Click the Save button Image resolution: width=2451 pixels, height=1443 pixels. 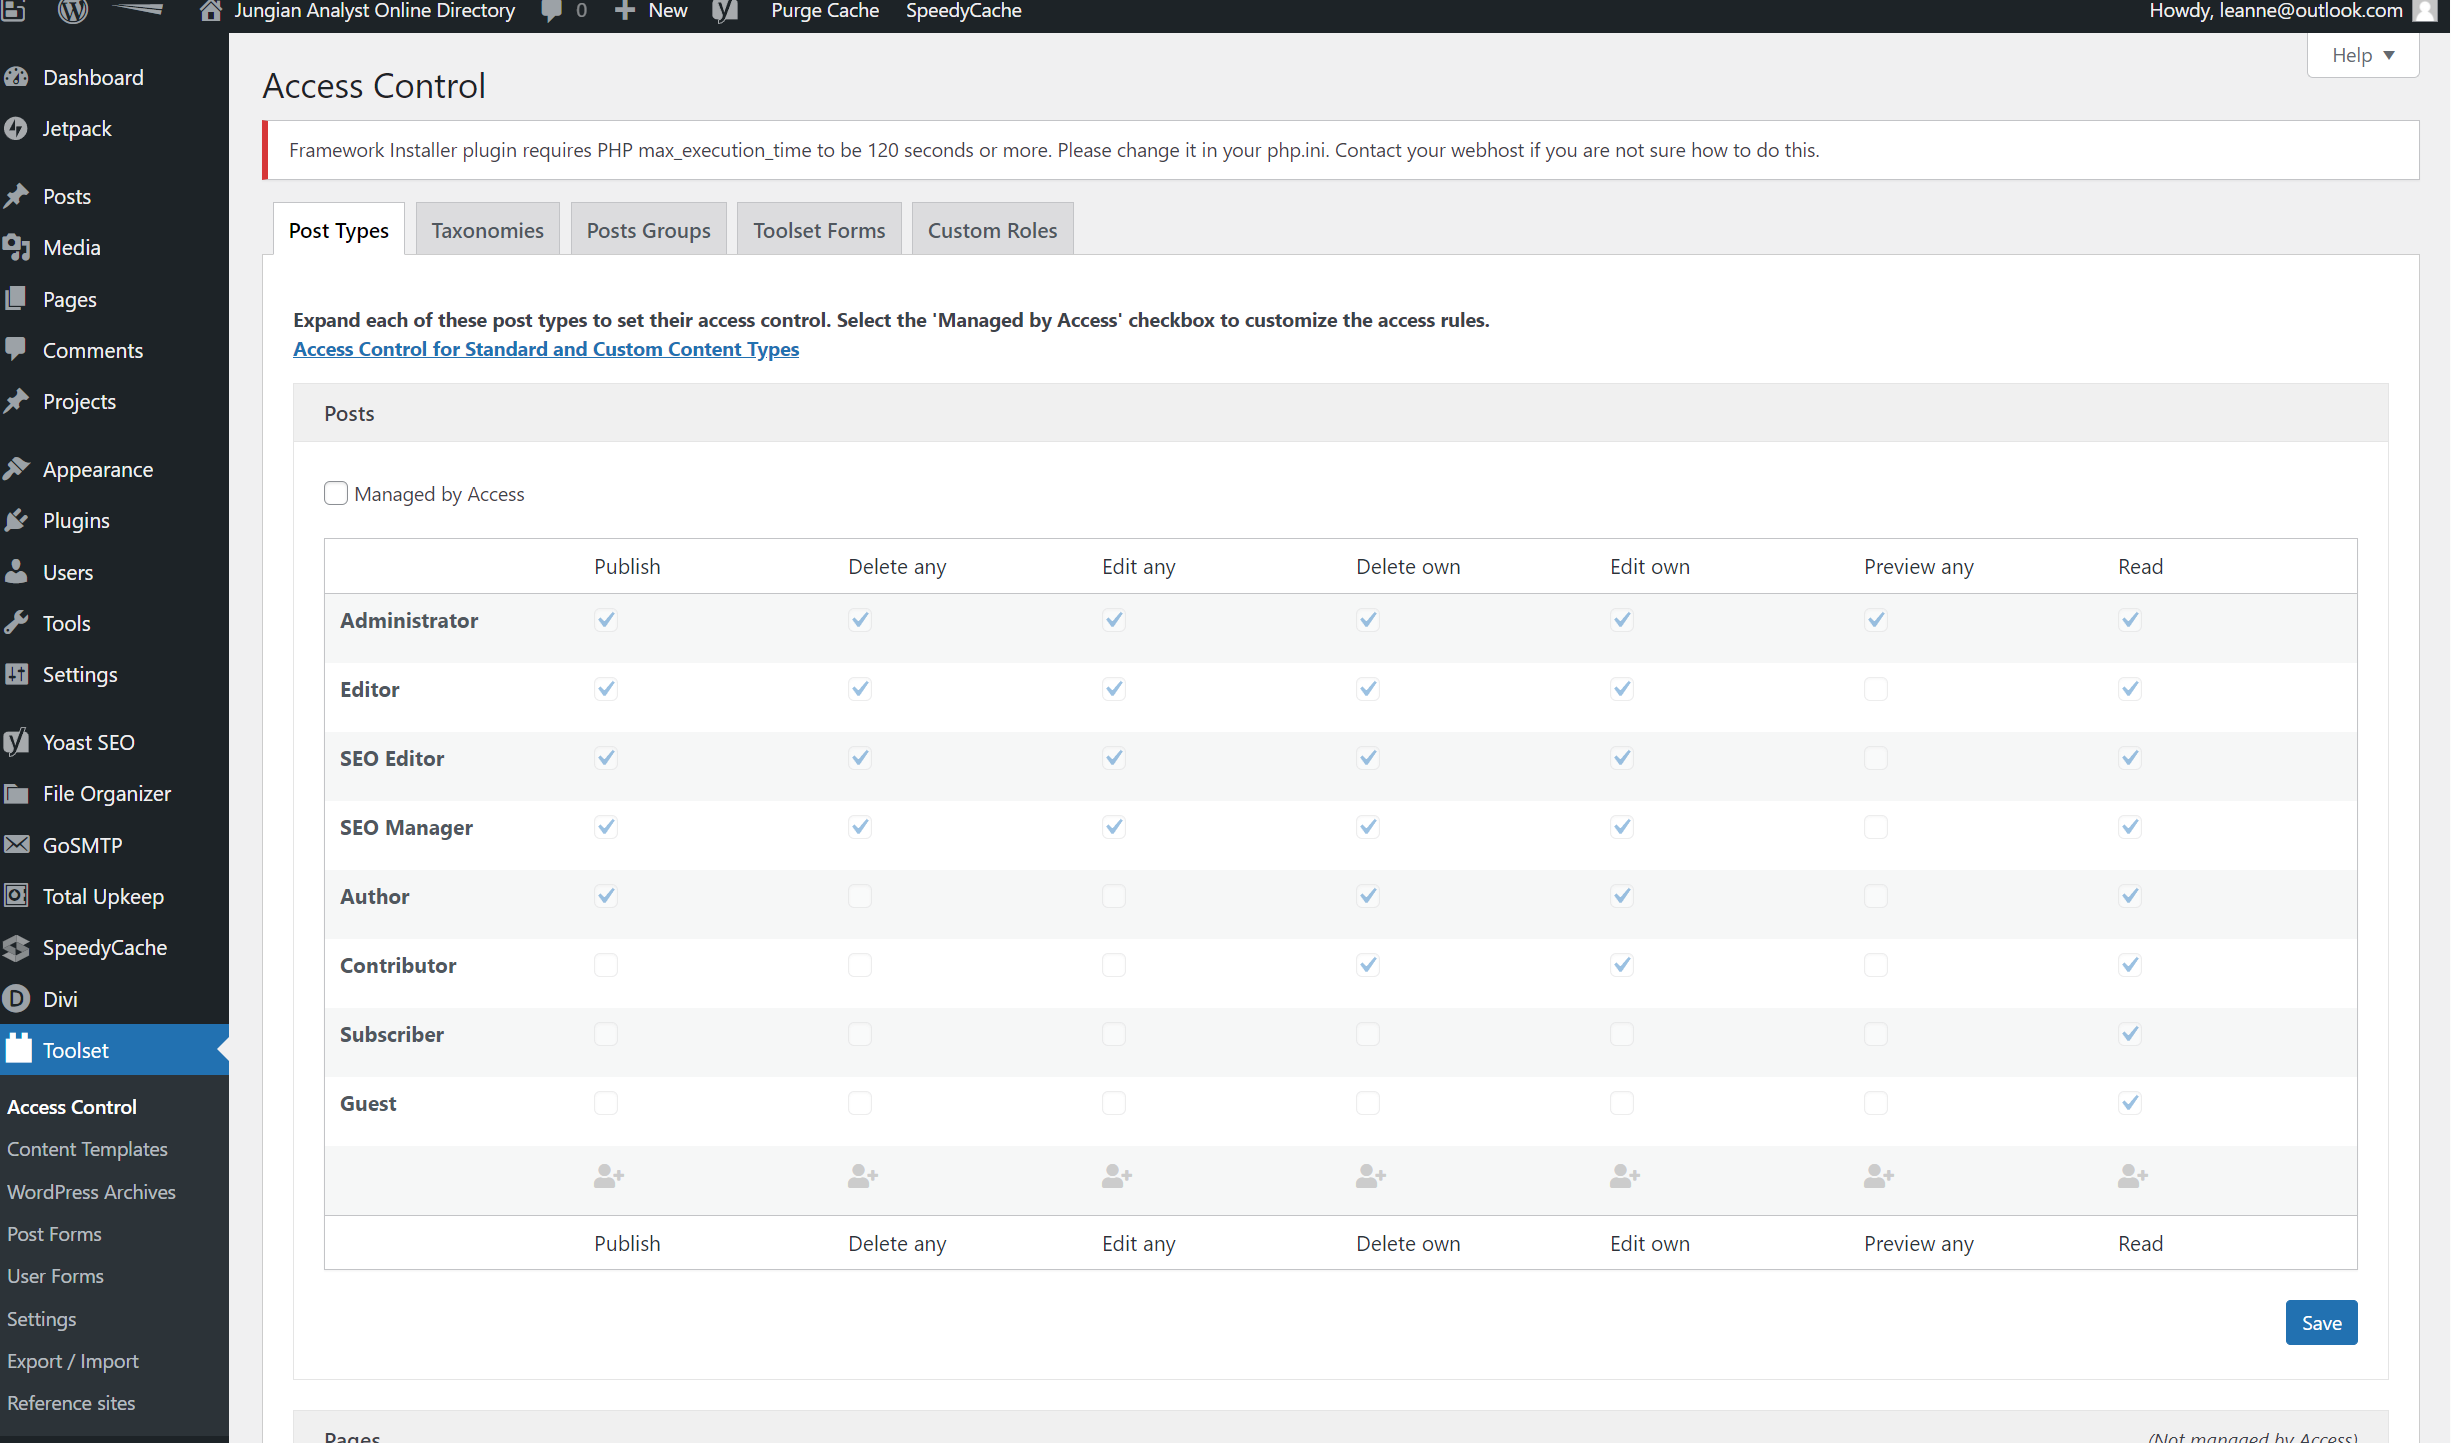[2321, 1322]
